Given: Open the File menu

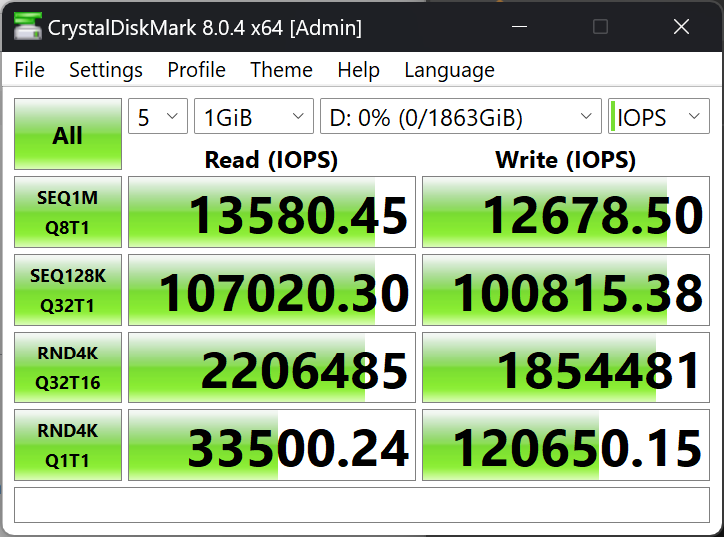Looking at the screenshot, I should pos(30,70).
